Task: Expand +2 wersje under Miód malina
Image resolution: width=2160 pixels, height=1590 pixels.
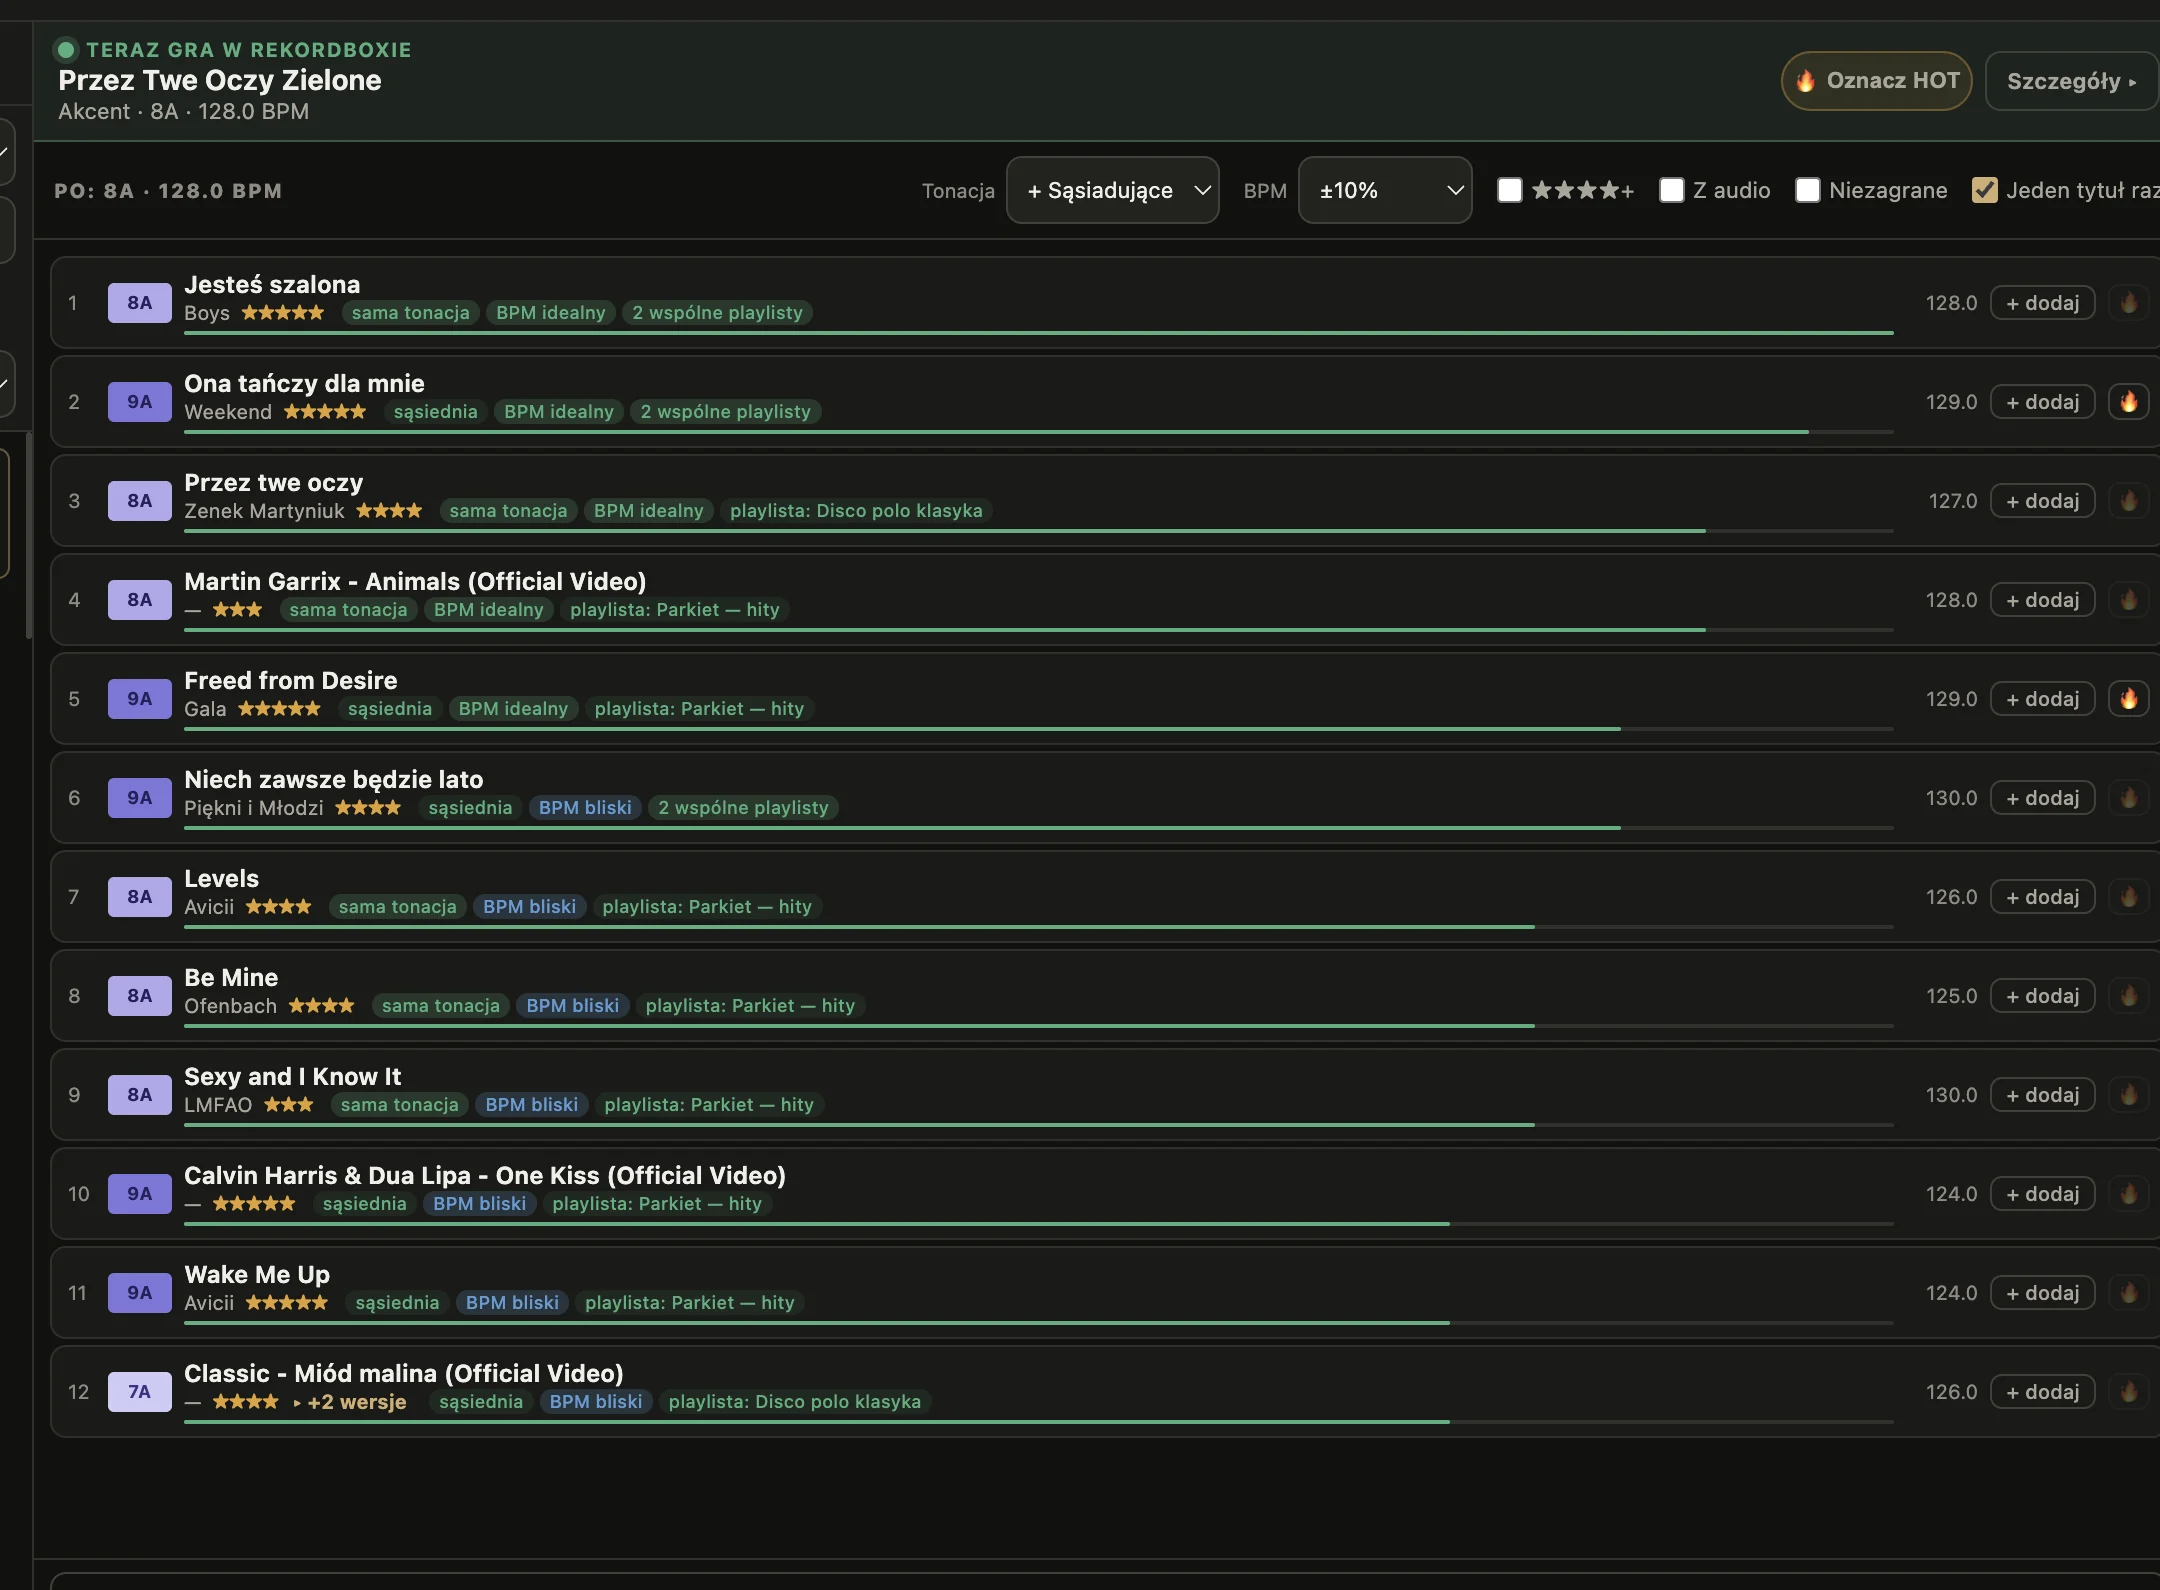Action: click(x=350, y=1402)
